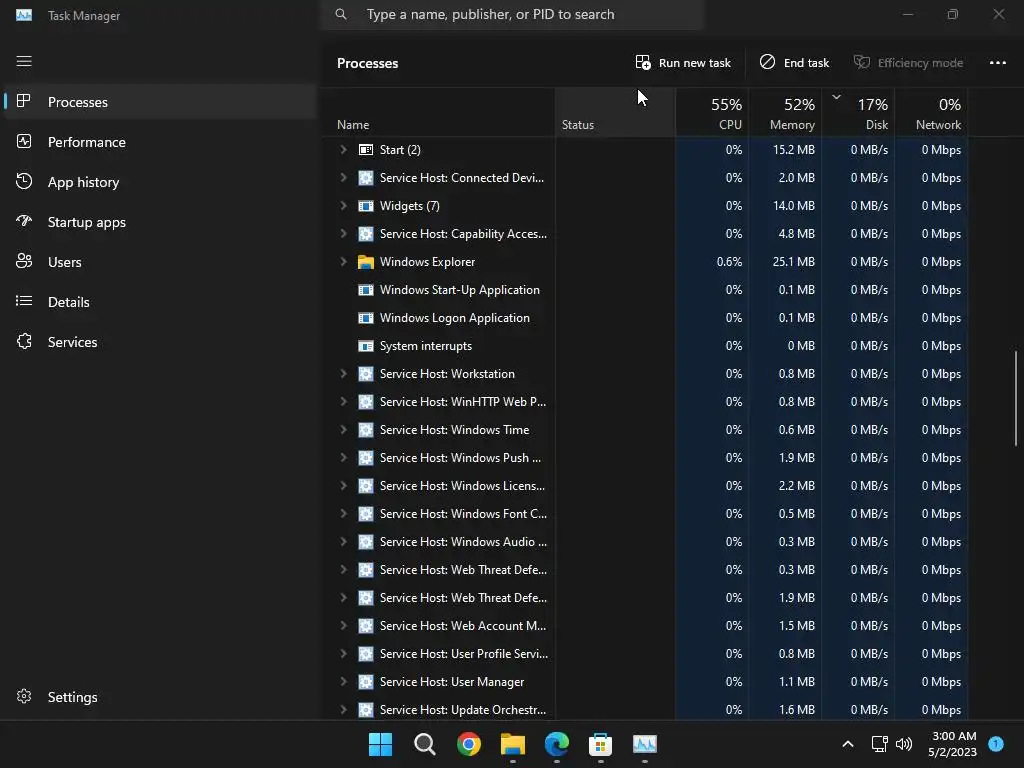This screenshot has width=1024, height=768.
Task: Show hidden system tray icons
Action: click(x=848, y=744)
